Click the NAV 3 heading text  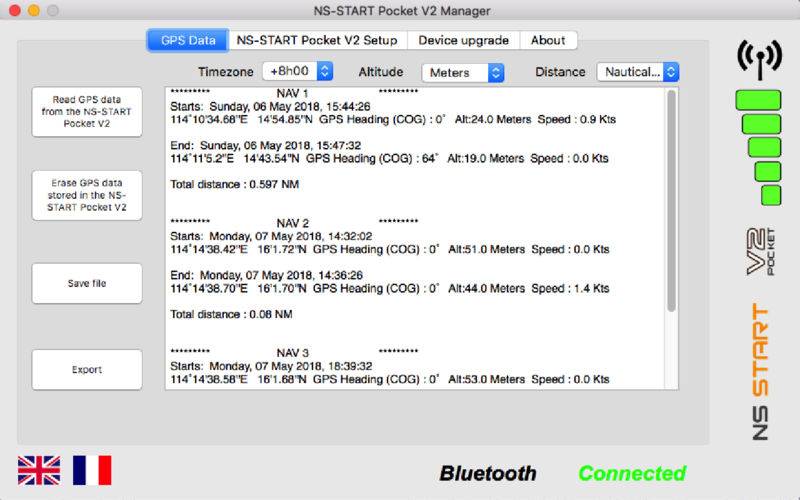292,353
